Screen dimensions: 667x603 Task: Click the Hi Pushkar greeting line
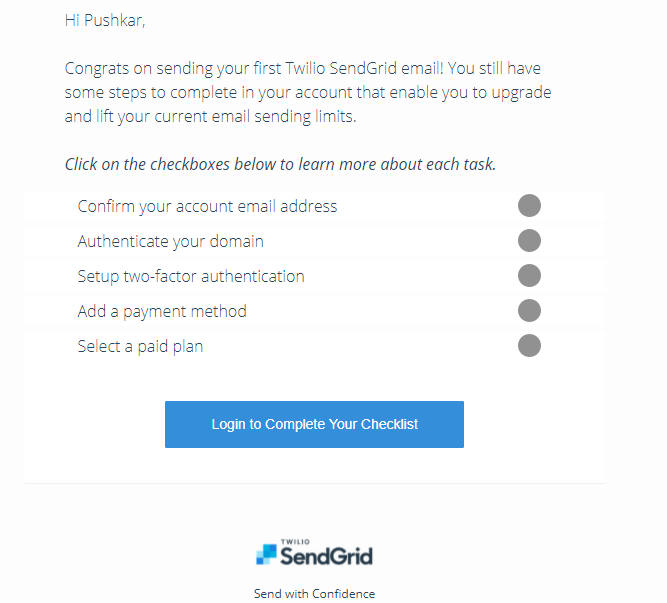pyautogui.click(x=105, y=20)
